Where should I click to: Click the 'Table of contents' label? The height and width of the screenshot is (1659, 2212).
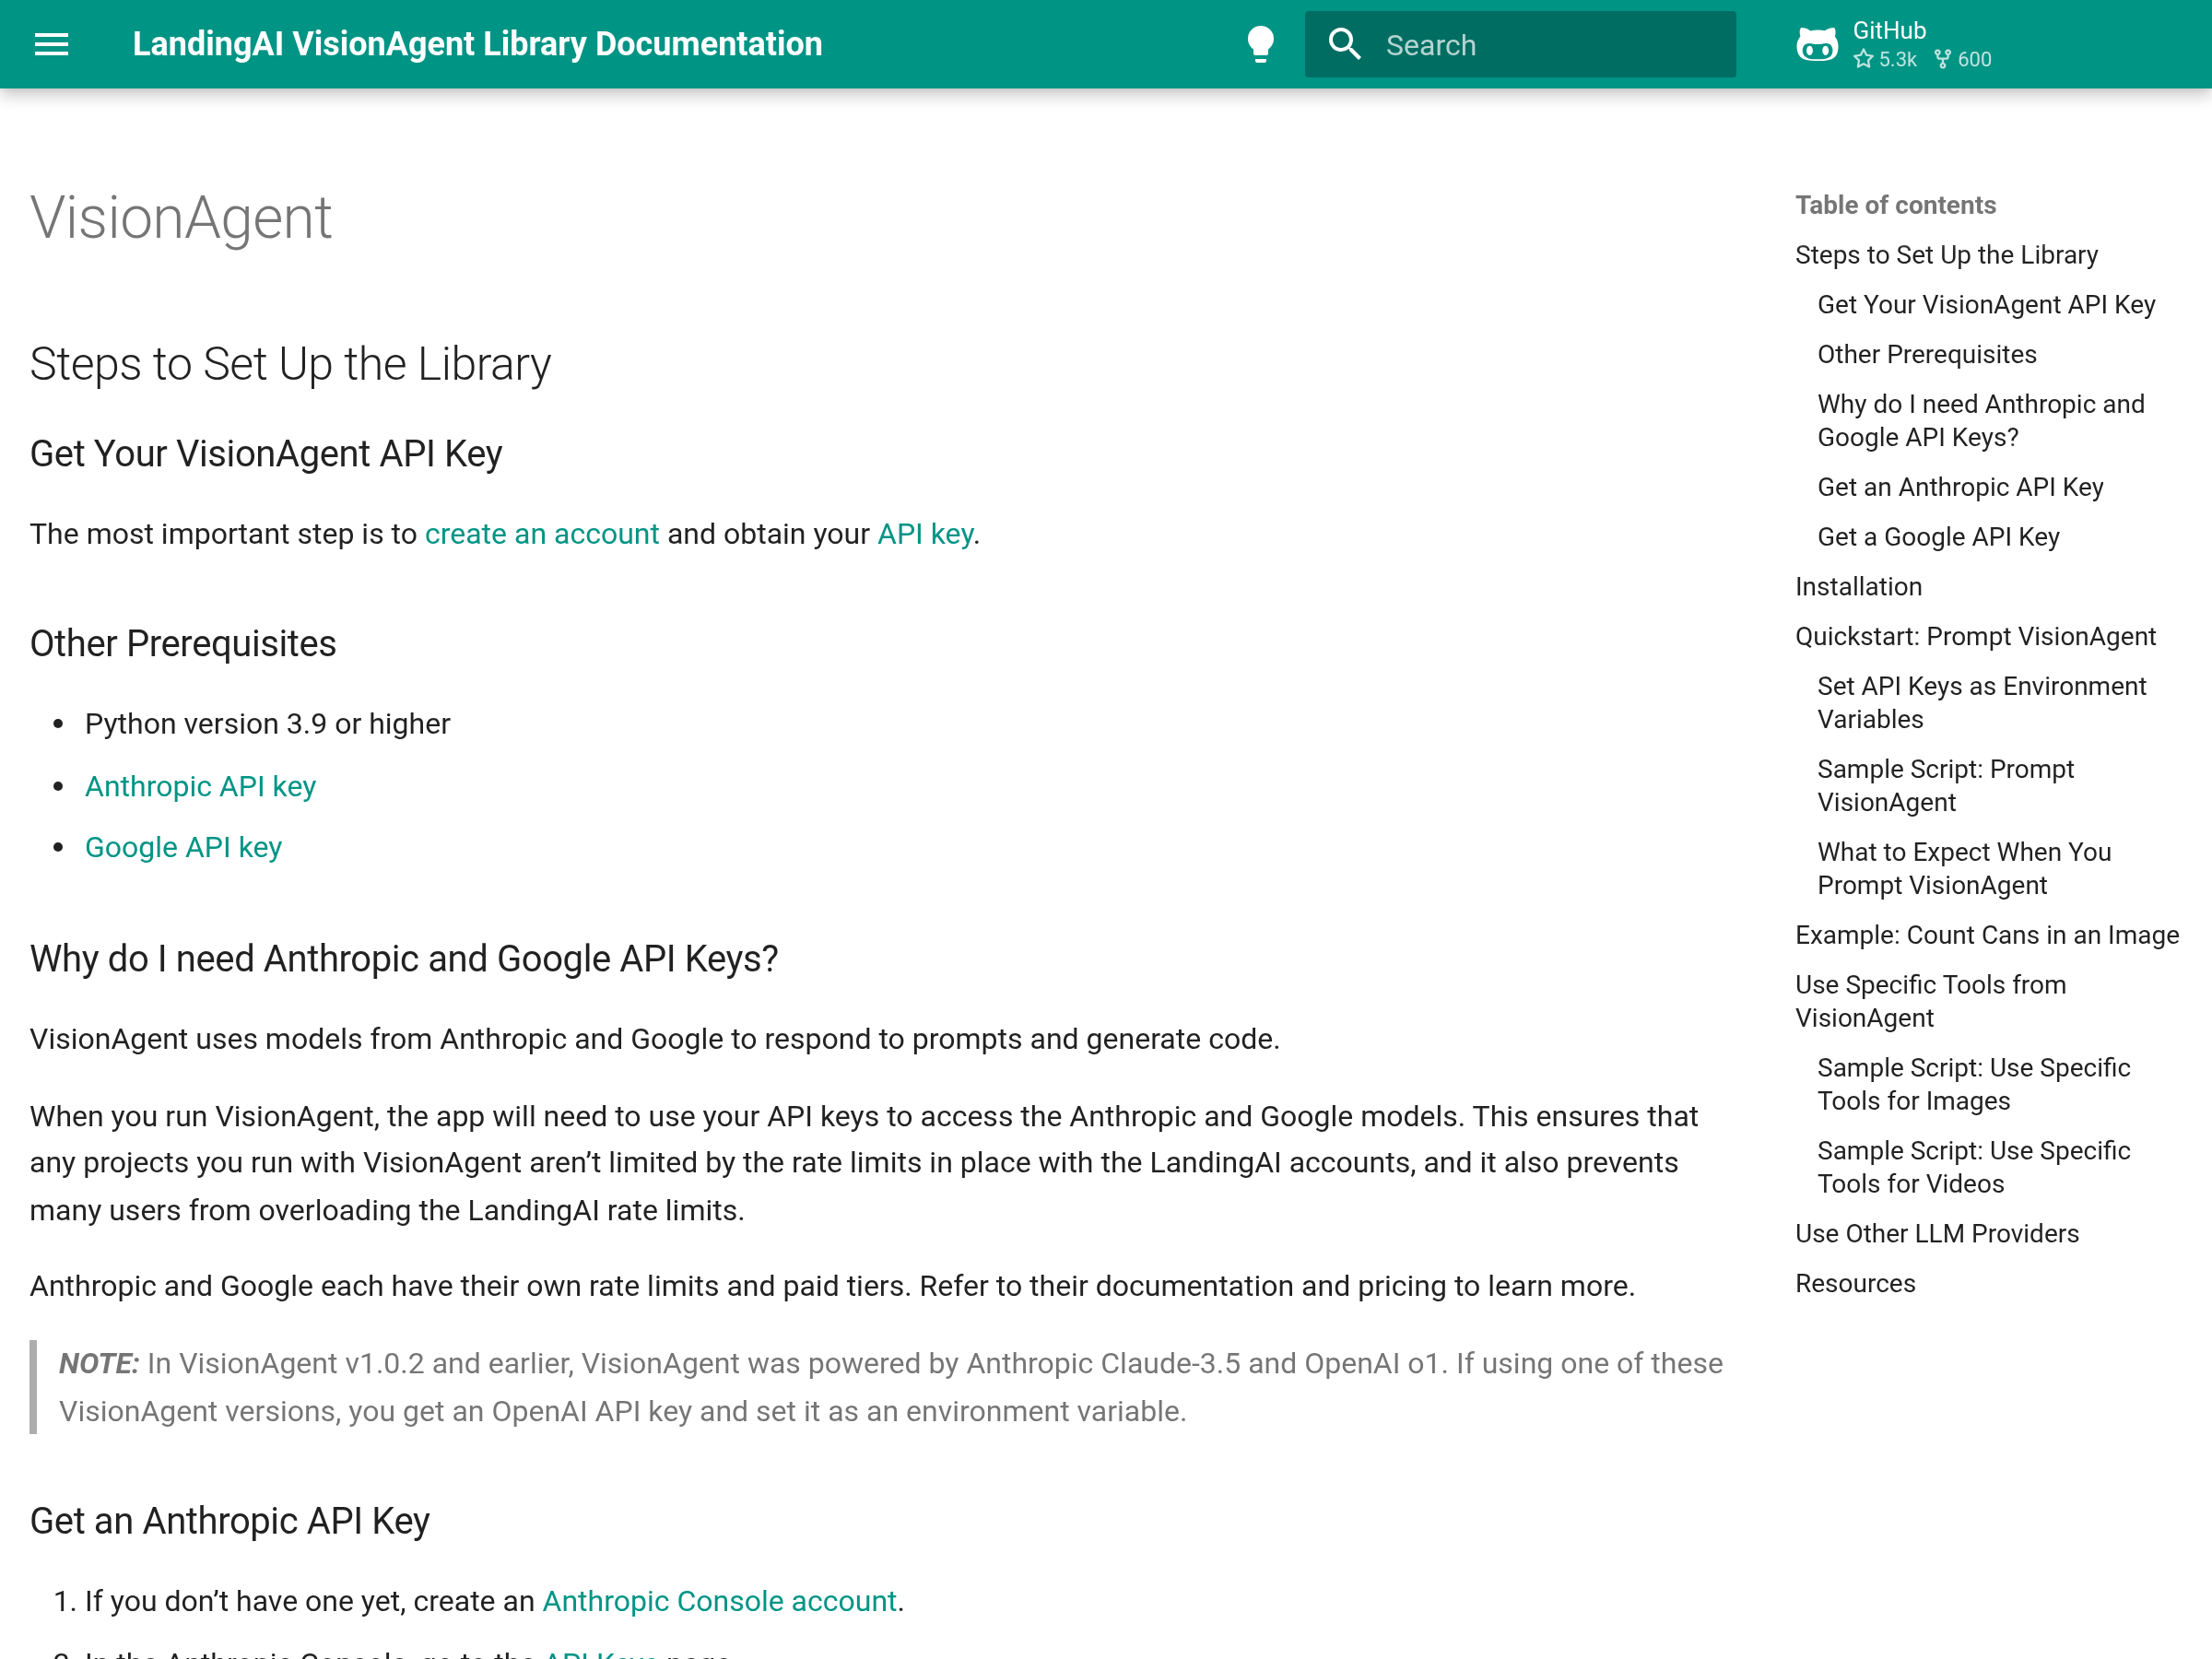click(x=1895, y=205)
